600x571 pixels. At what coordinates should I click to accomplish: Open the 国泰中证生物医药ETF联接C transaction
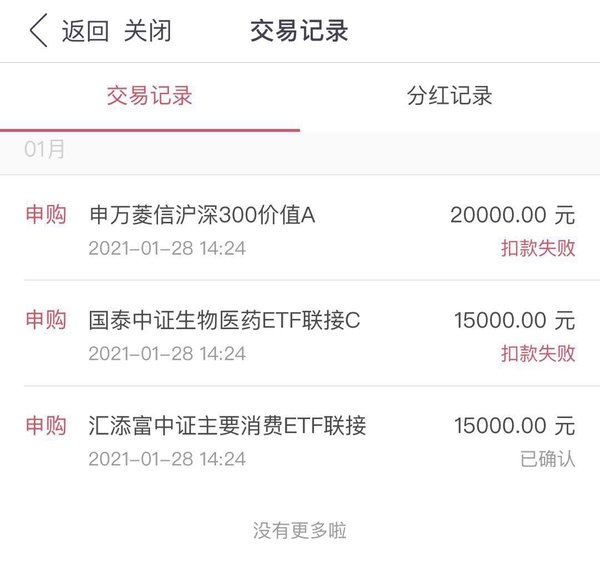[x=300, y=333]
